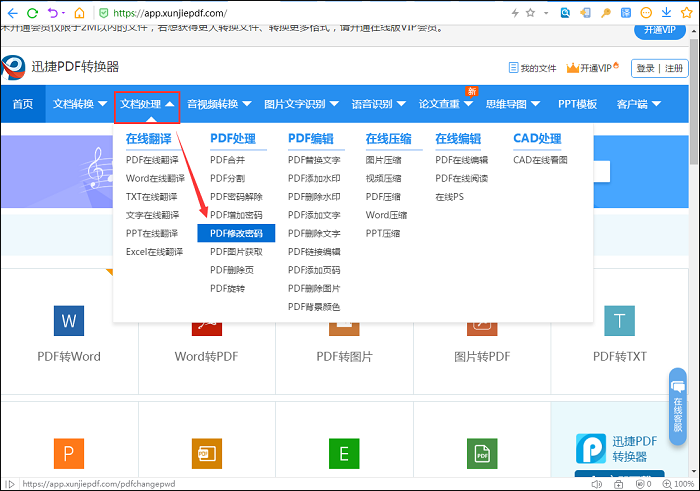Expand the 文档转换 menu

coord(80,104)
